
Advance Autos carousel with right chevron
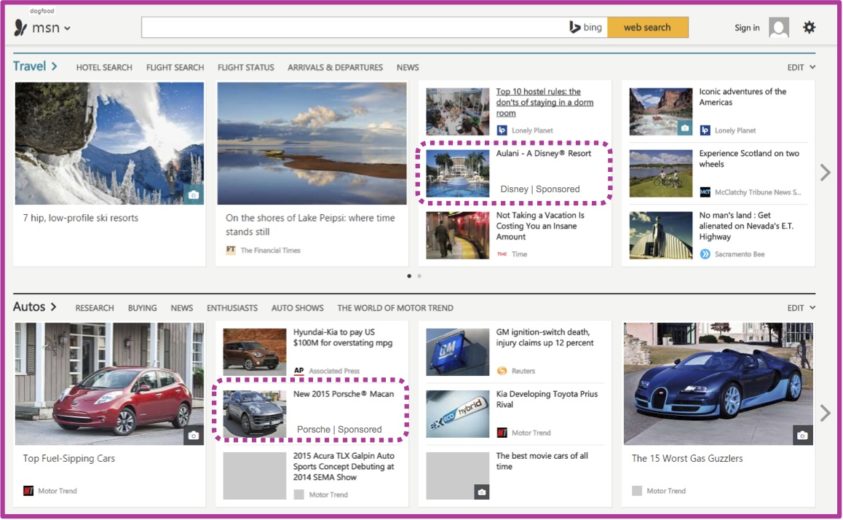(x=825, y=413)
